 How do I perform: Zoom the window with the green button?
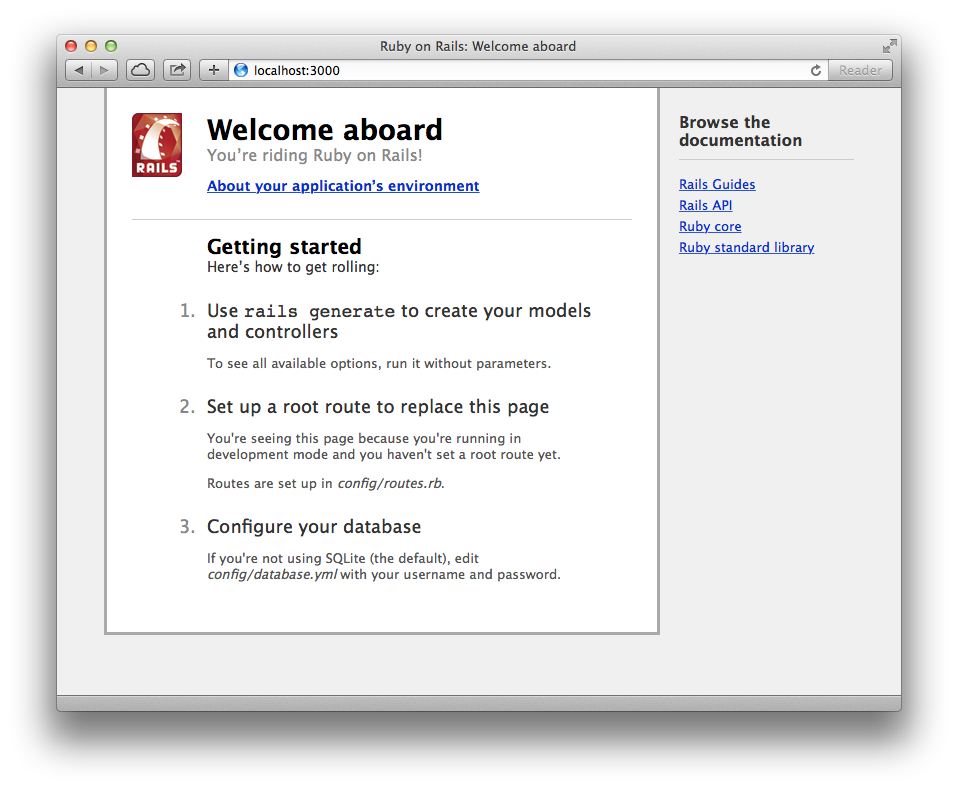[110, 45]
